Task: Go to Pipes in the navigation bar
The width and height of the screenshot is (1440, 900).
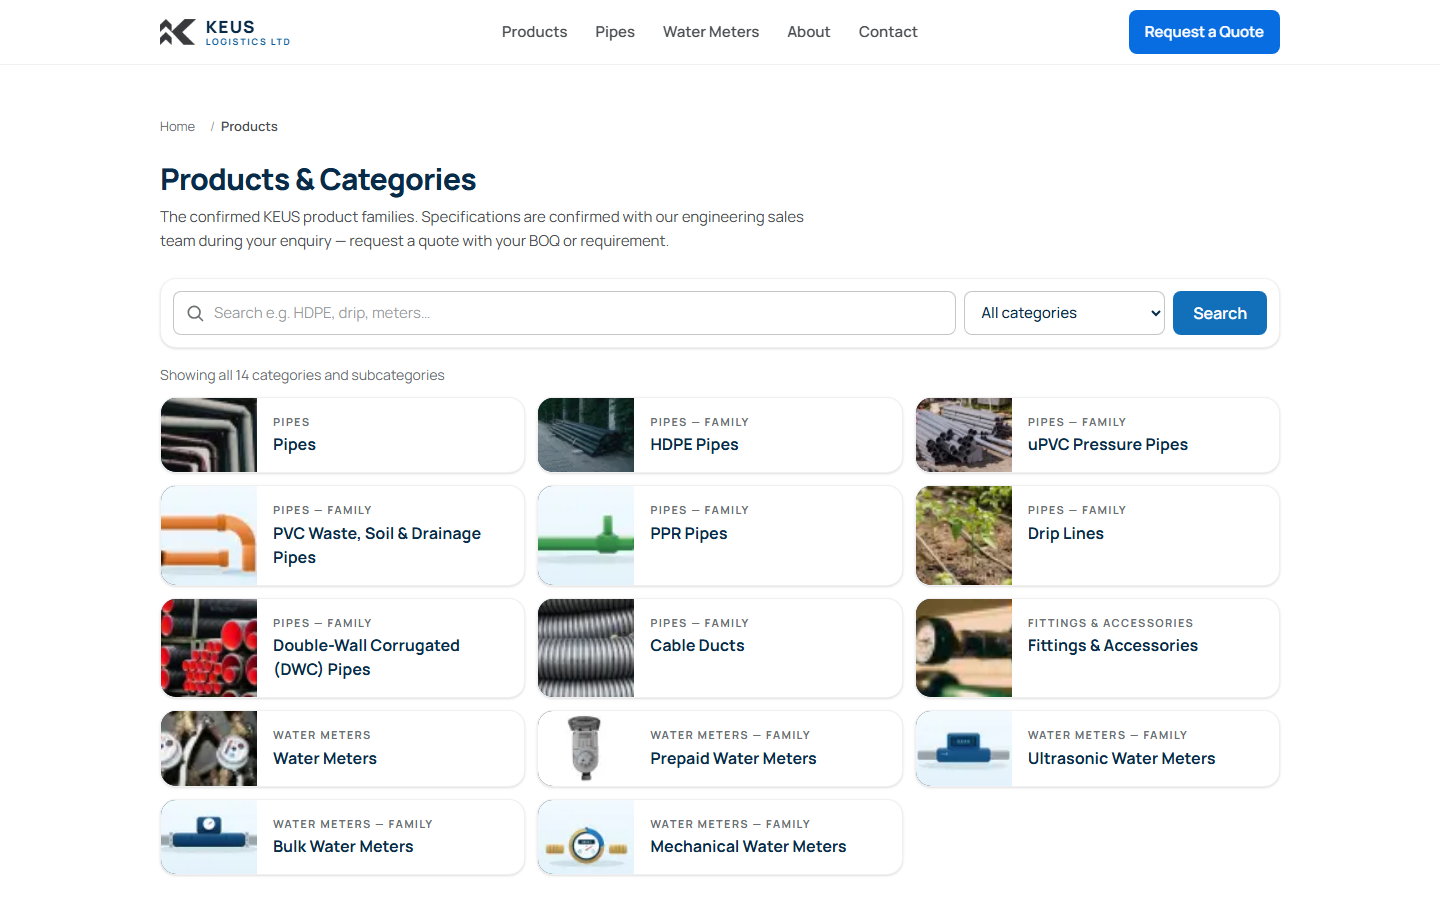Action: click(x=615, y=32)
